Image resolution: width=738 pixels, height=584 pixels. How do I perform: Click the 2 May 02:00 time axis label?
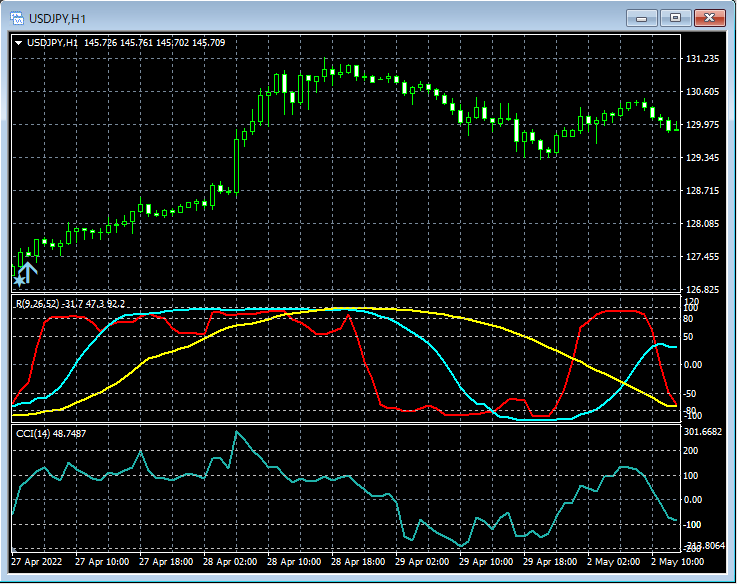click(x=613, y=561)
